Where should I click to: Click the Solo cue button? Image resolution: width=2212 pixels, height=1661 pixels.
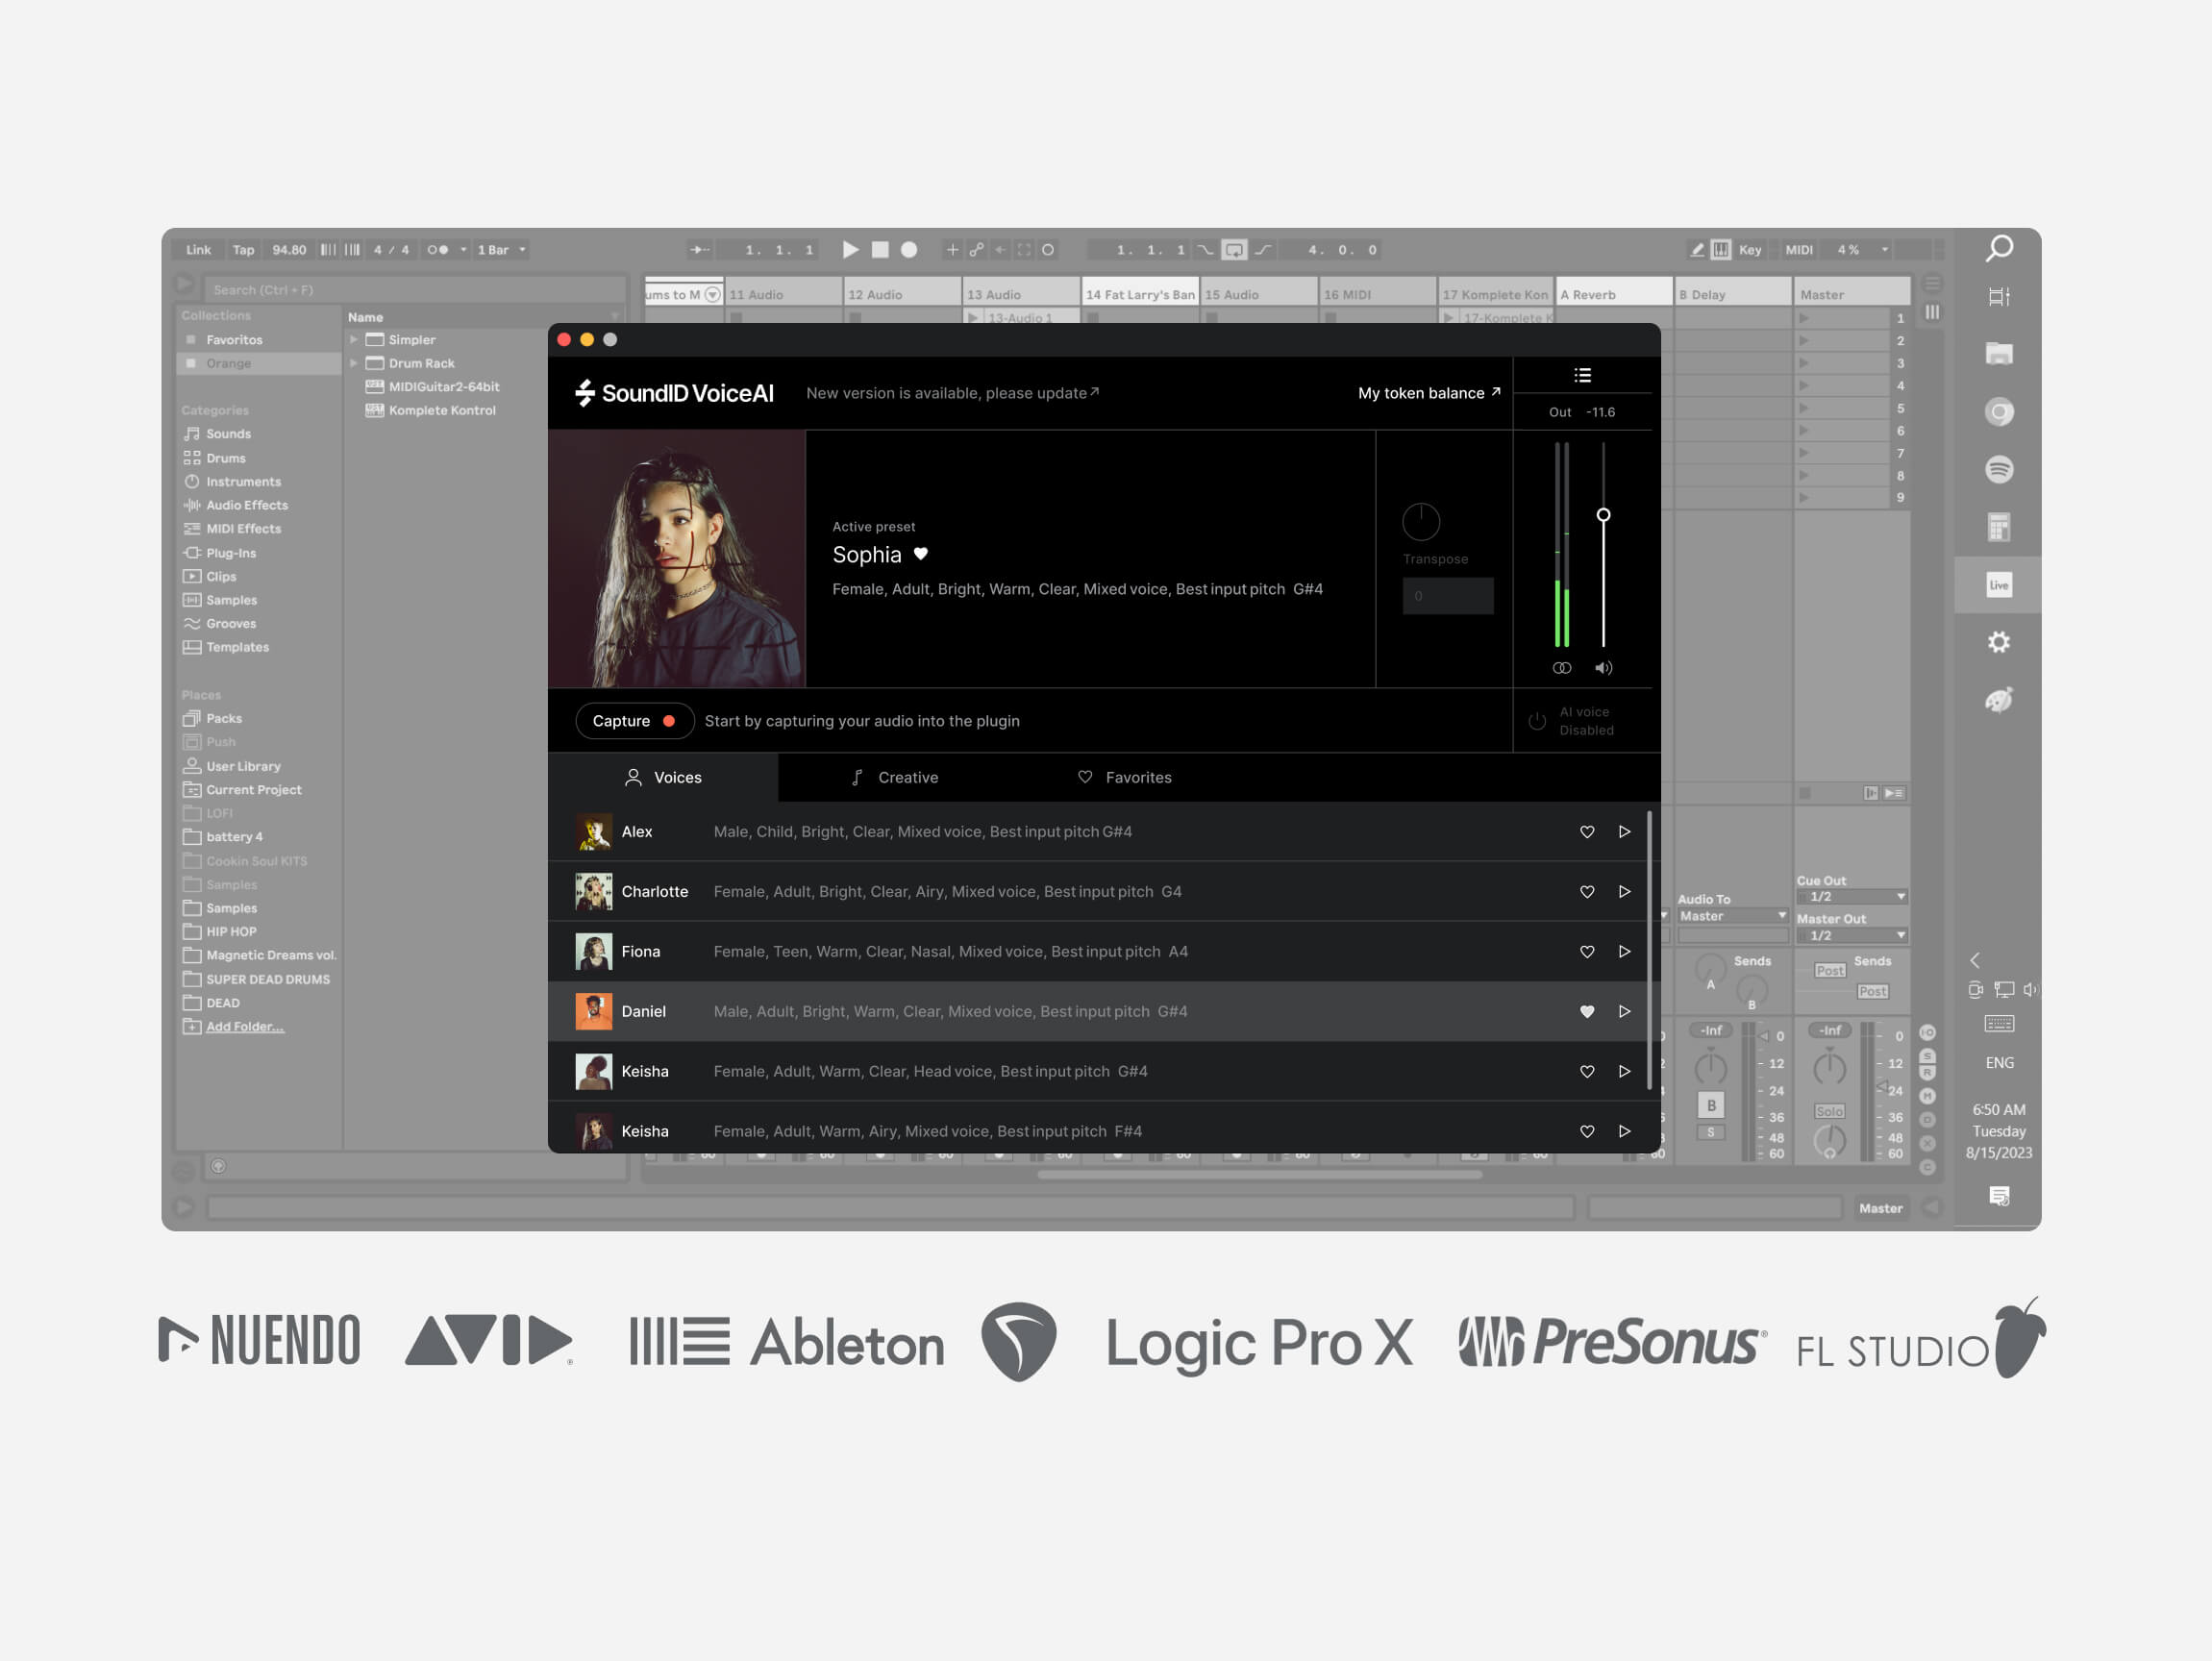coord(1829,1112)
